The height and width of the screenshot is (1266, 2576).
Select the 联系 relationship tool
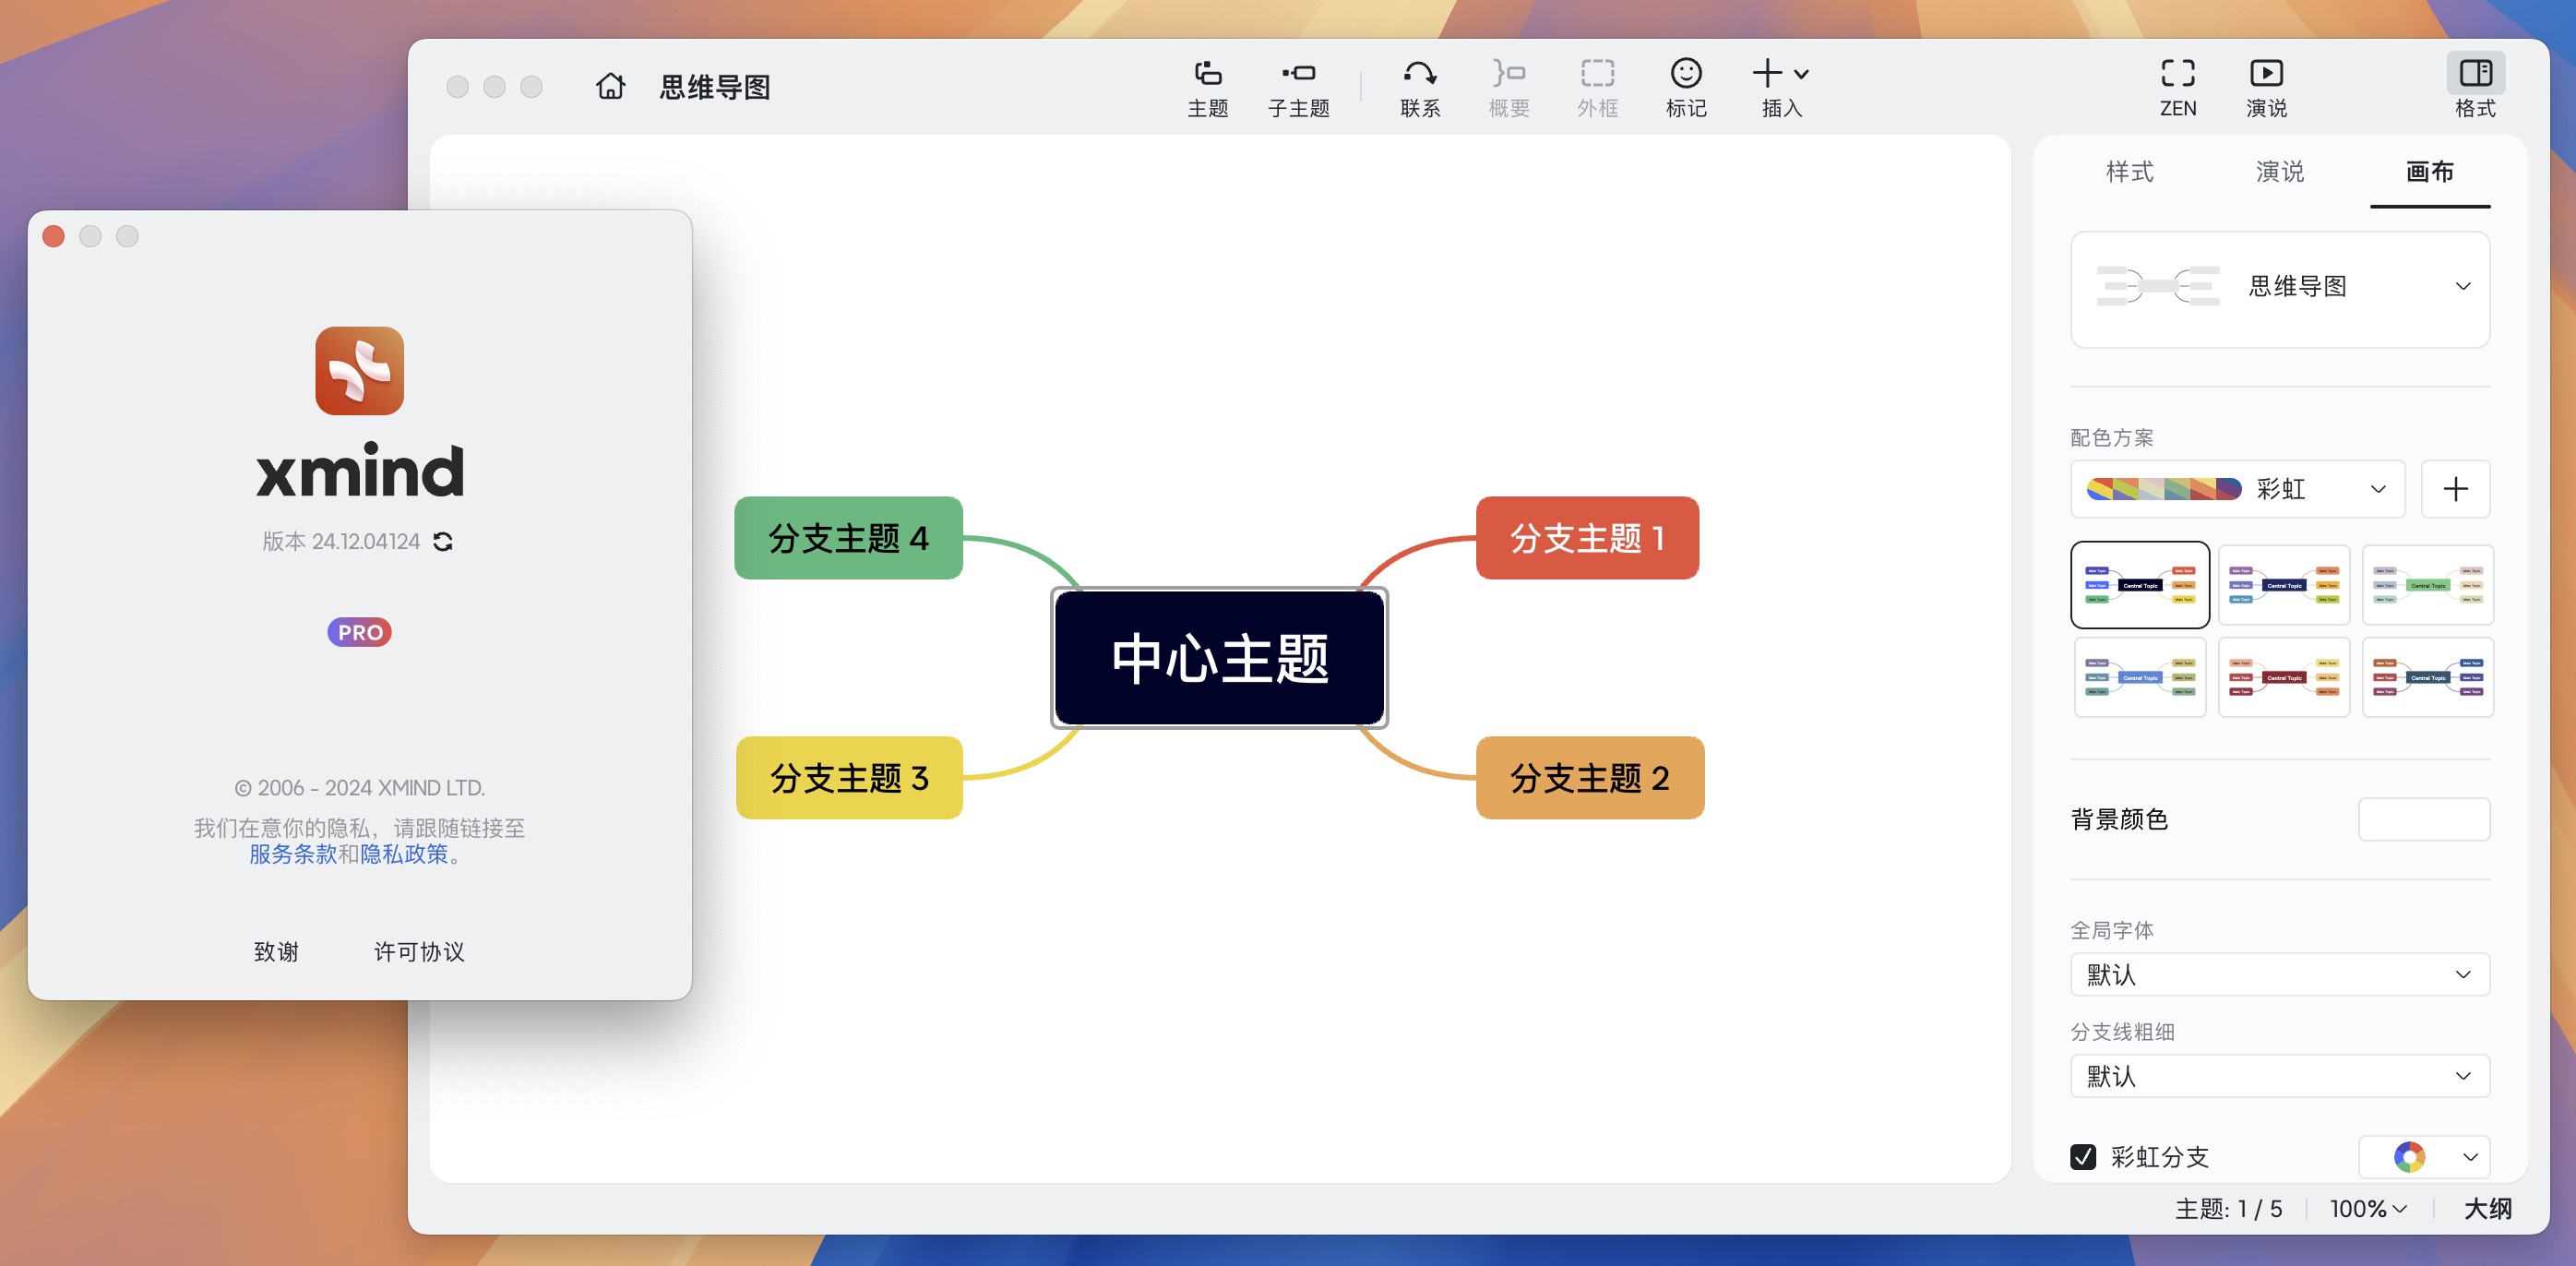point(1419,88)
